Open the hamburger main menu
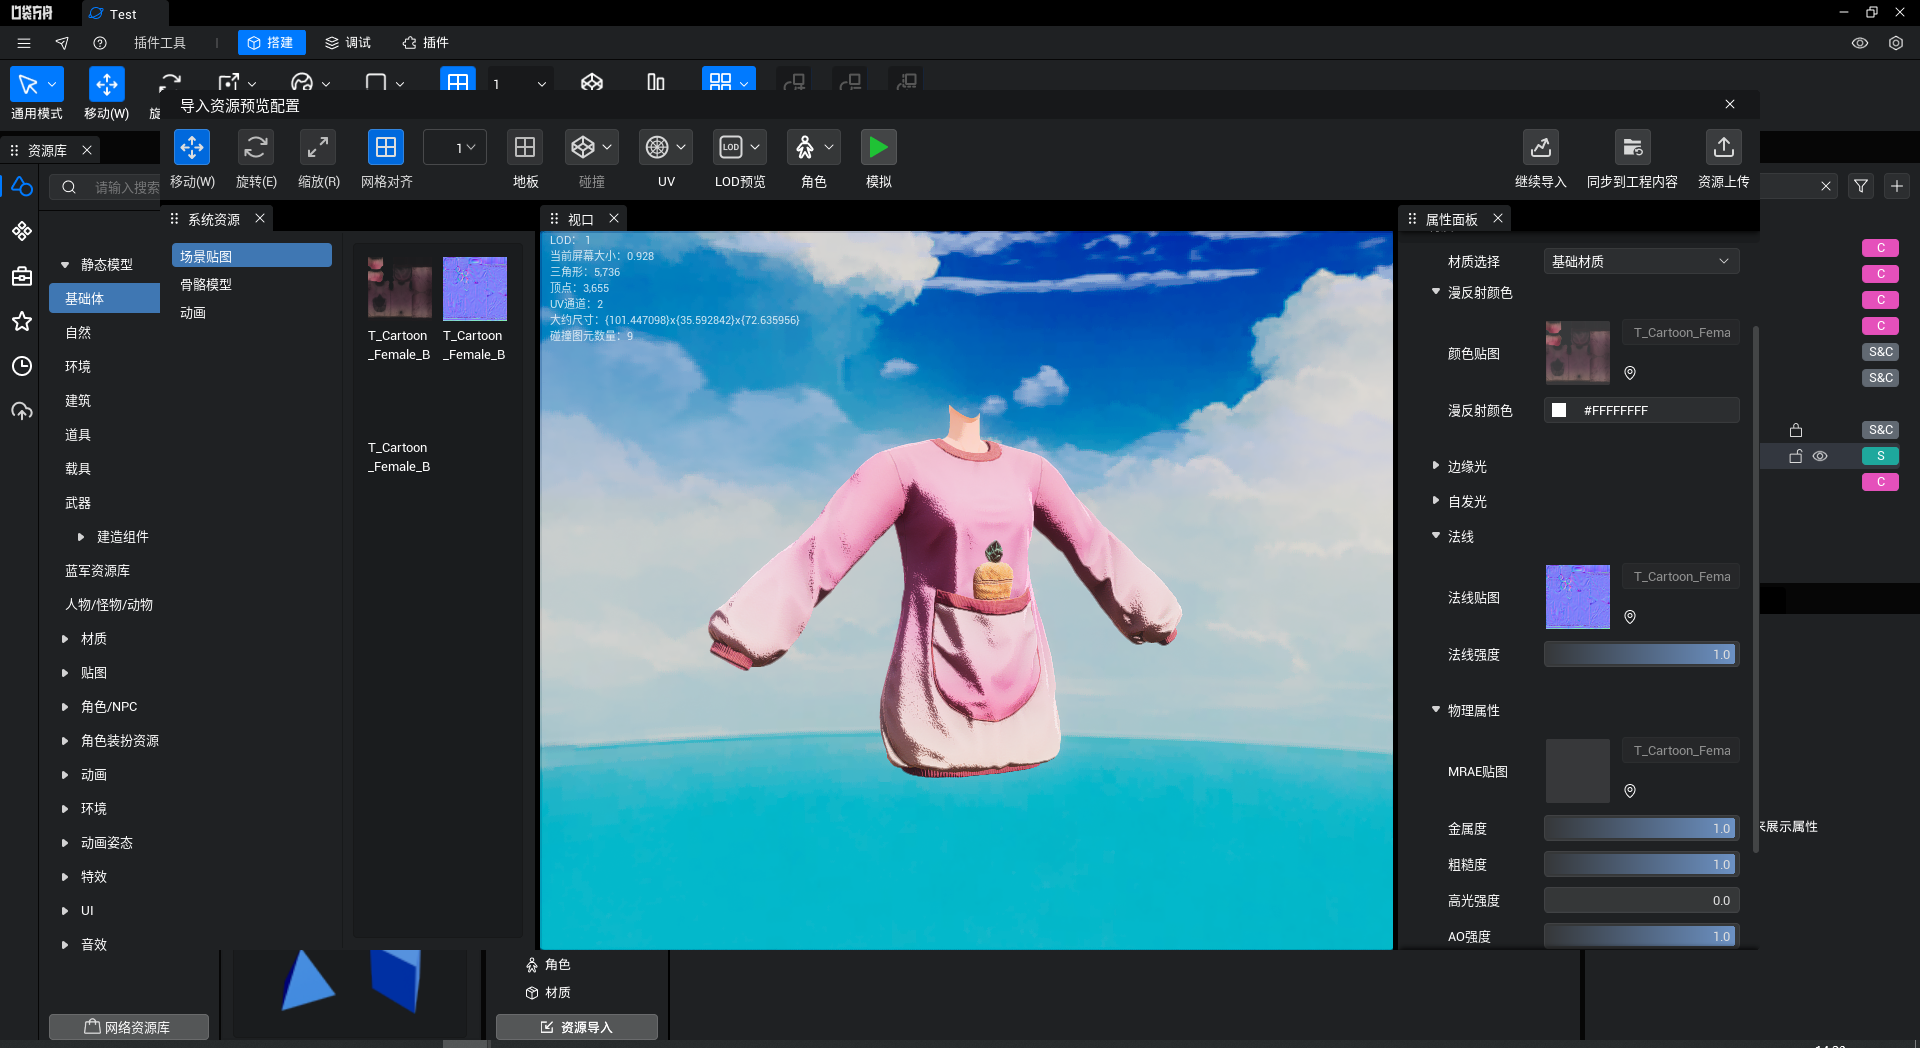Image resolution: width=1920 pixels, height=1048 pixels. pos(24,43)
